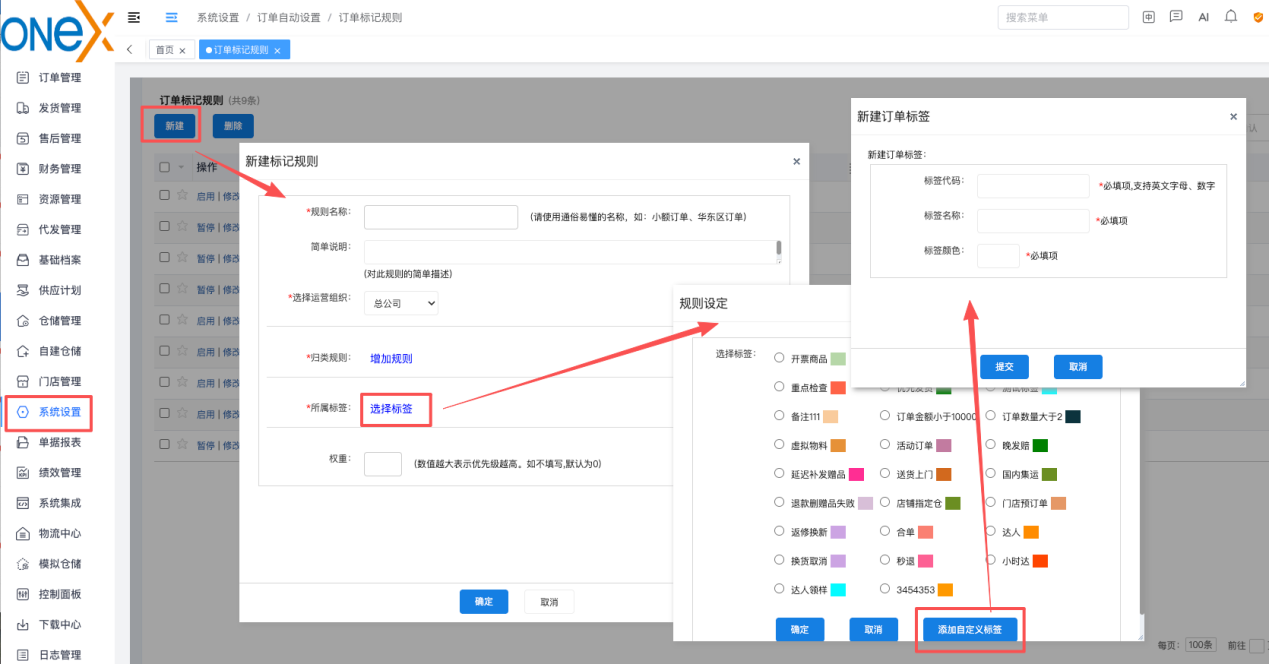This screenshot has width=1269, height=664.
Task: Open the 订单管理 sidebar icon
Action: (x=23, y=77)
